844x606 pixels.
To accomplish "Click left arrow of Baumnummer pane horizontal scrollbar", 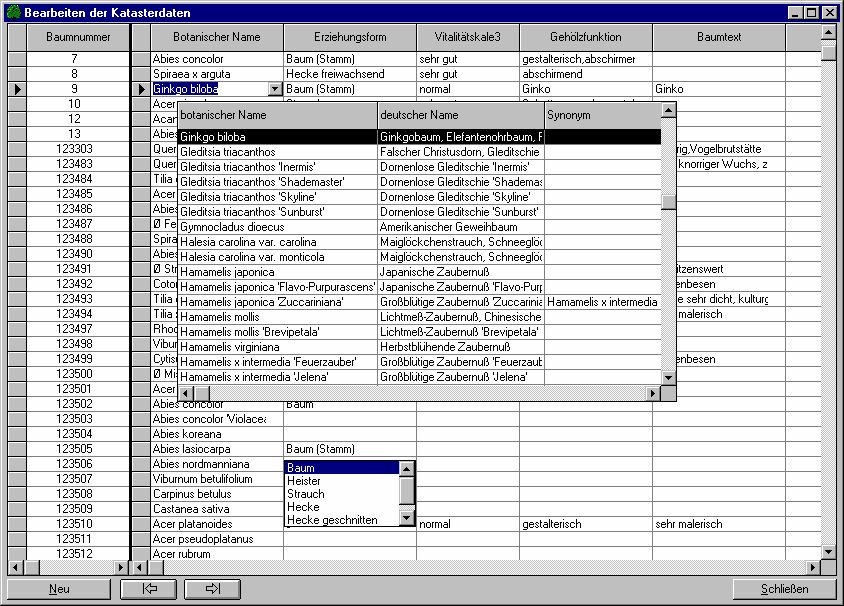I will click(x=15, y=567).
